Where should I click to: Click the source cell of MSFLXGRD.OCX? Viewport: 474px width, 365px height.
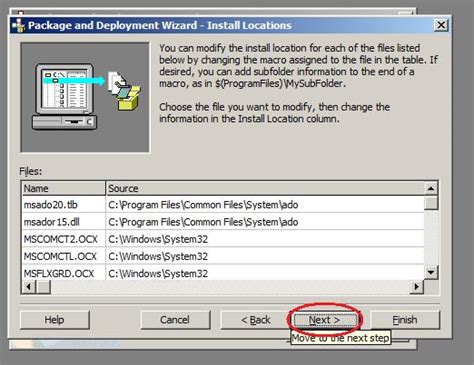265,273
